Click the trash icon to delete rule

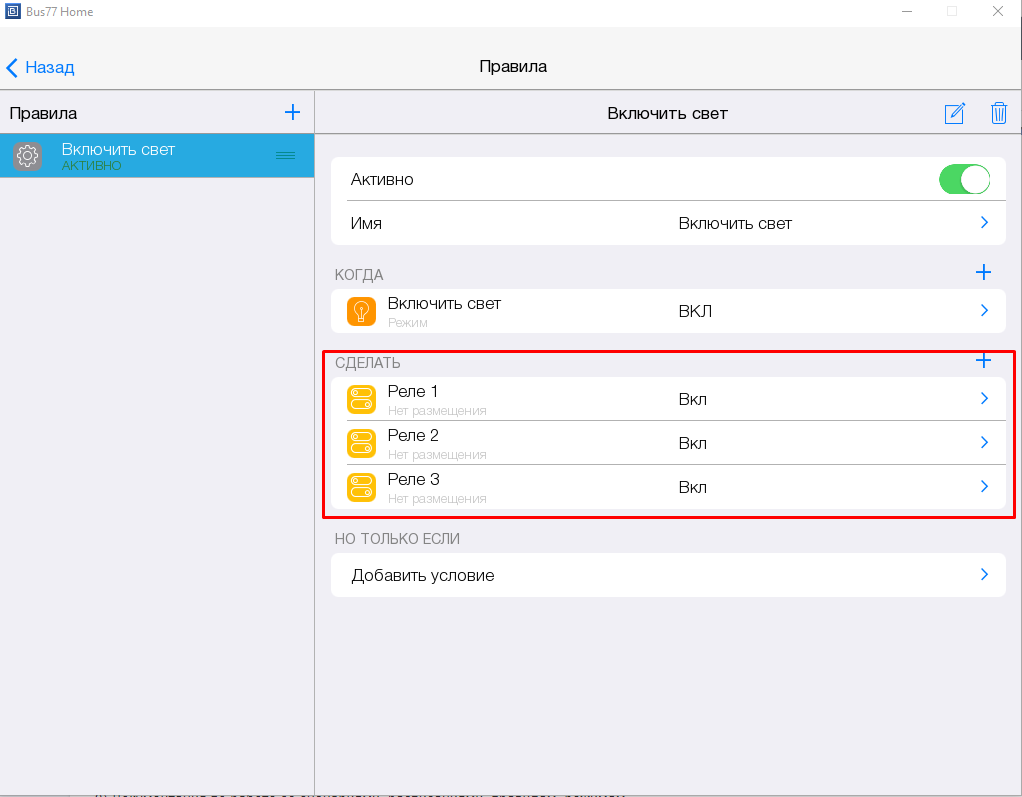[998, 113]
